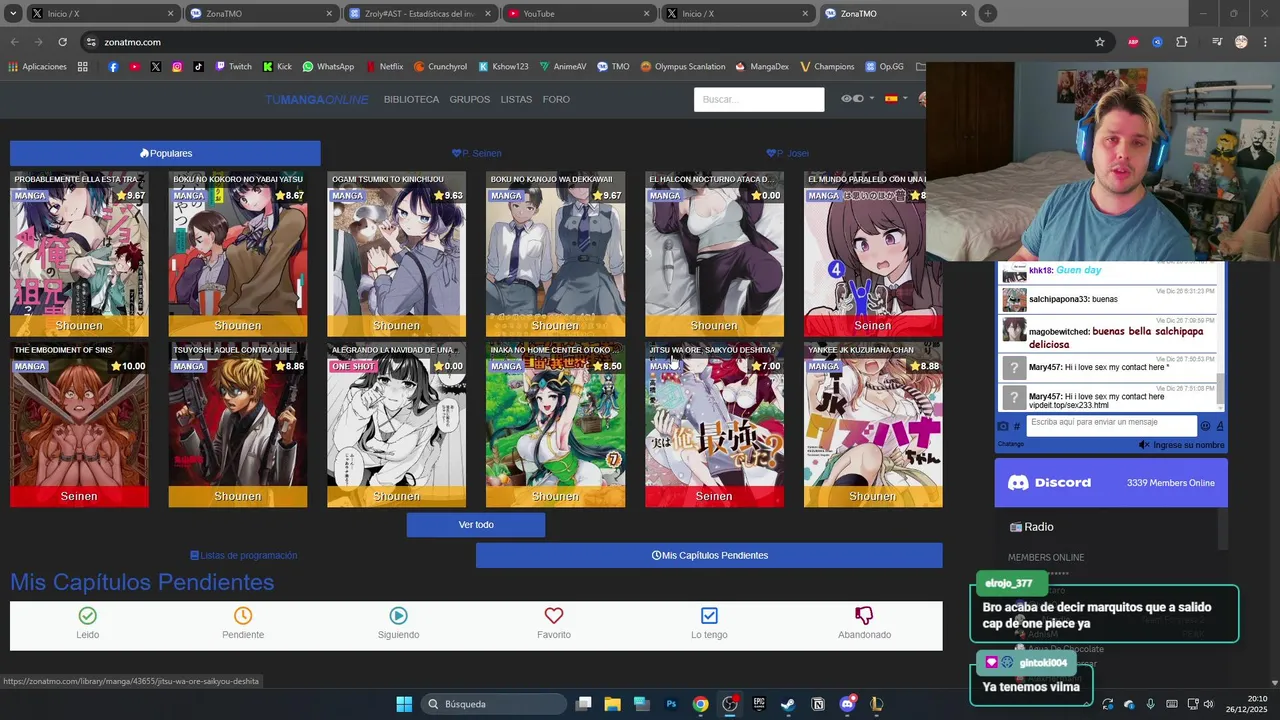Reload the page with the refresh icon
The image size is (1280, 720).
coord(62,42)
